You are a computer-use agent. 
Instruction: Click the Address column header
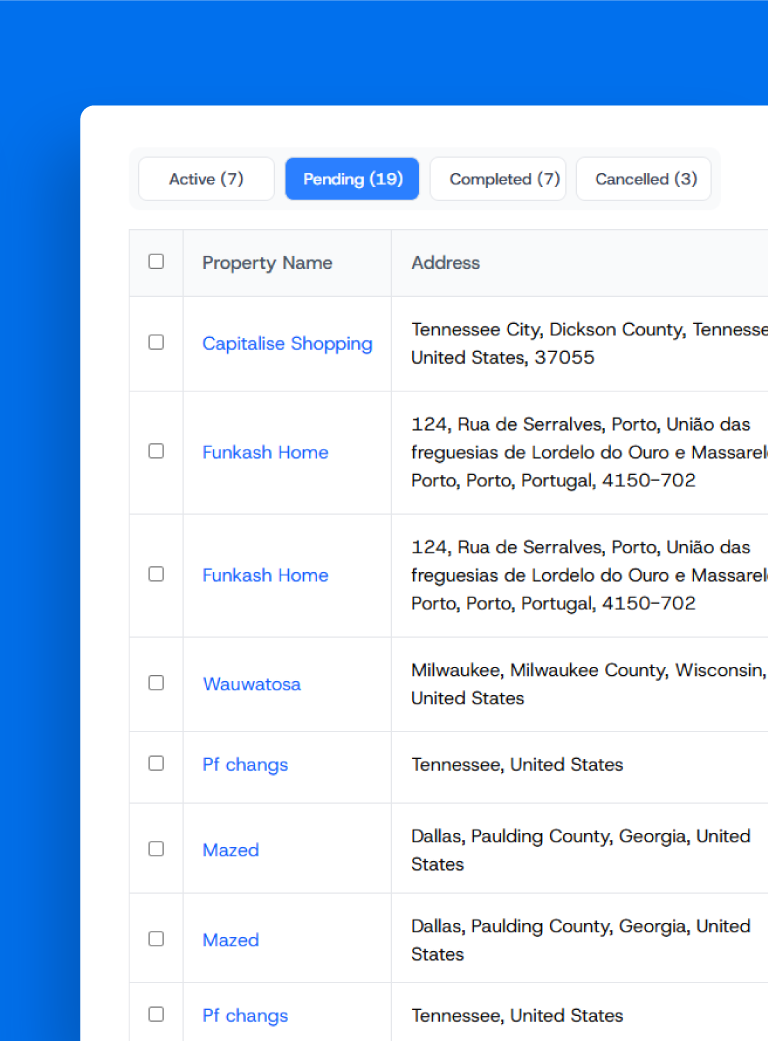tap(446, 263)
